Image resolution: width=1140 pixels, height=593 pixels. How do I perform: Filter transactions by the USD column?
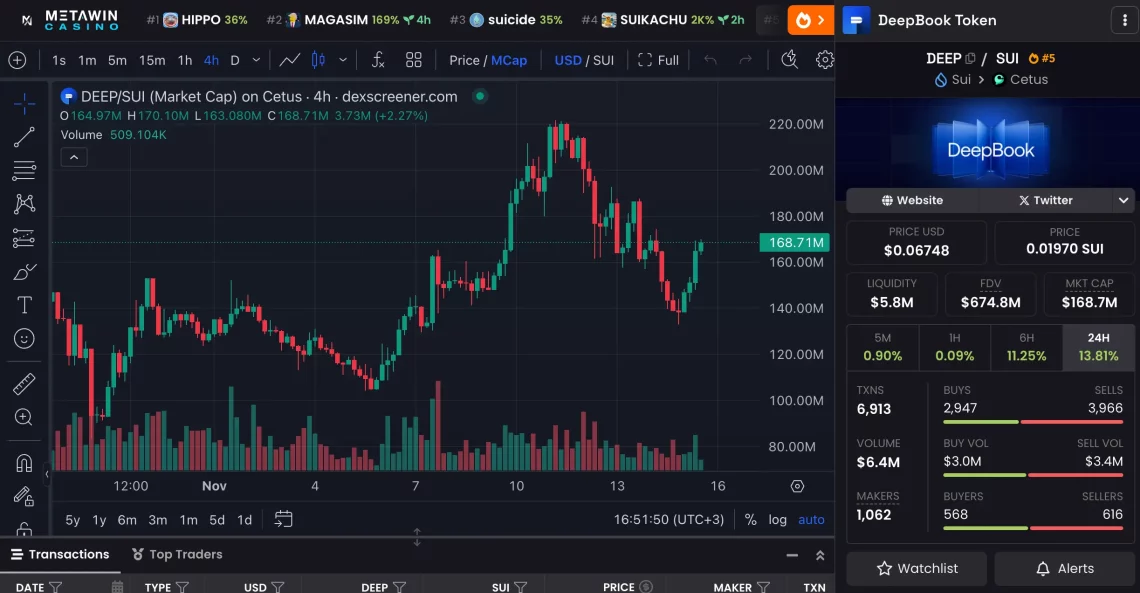coord(279,587)
